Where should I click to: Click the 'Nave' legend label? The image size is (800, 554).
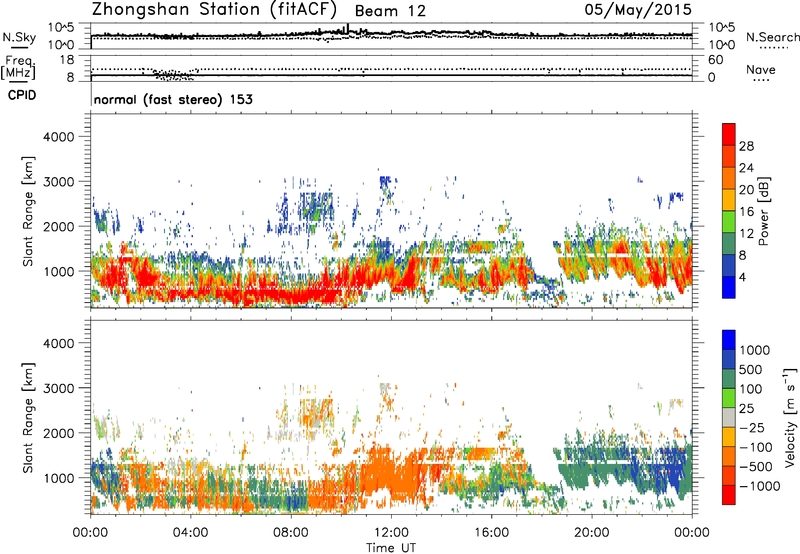coord(761,70)
